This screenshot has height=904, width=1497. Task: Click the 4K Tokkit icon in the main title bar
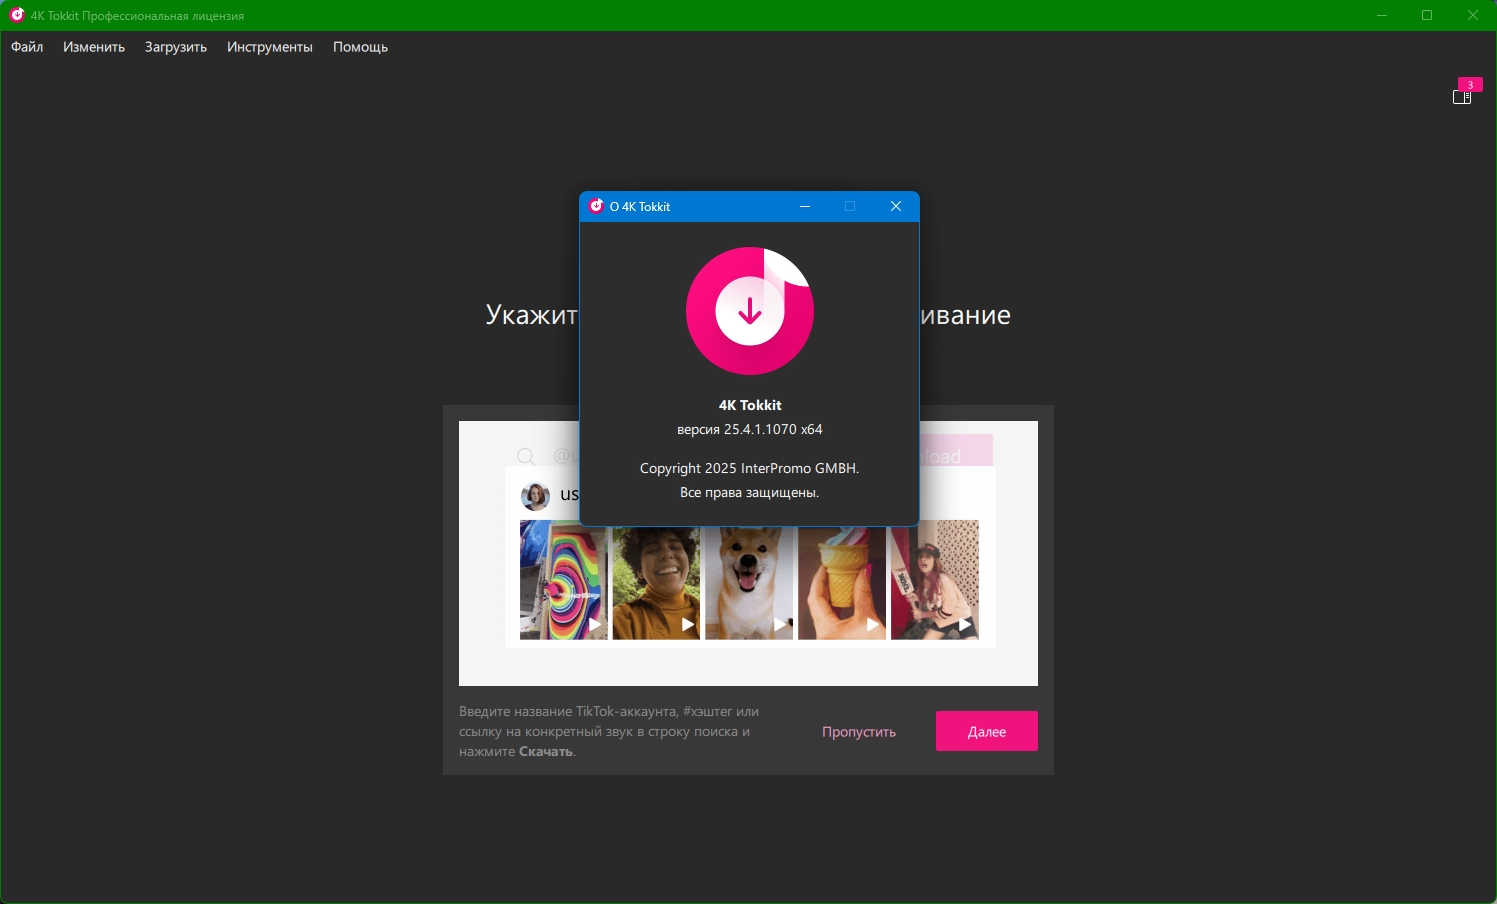17,15
